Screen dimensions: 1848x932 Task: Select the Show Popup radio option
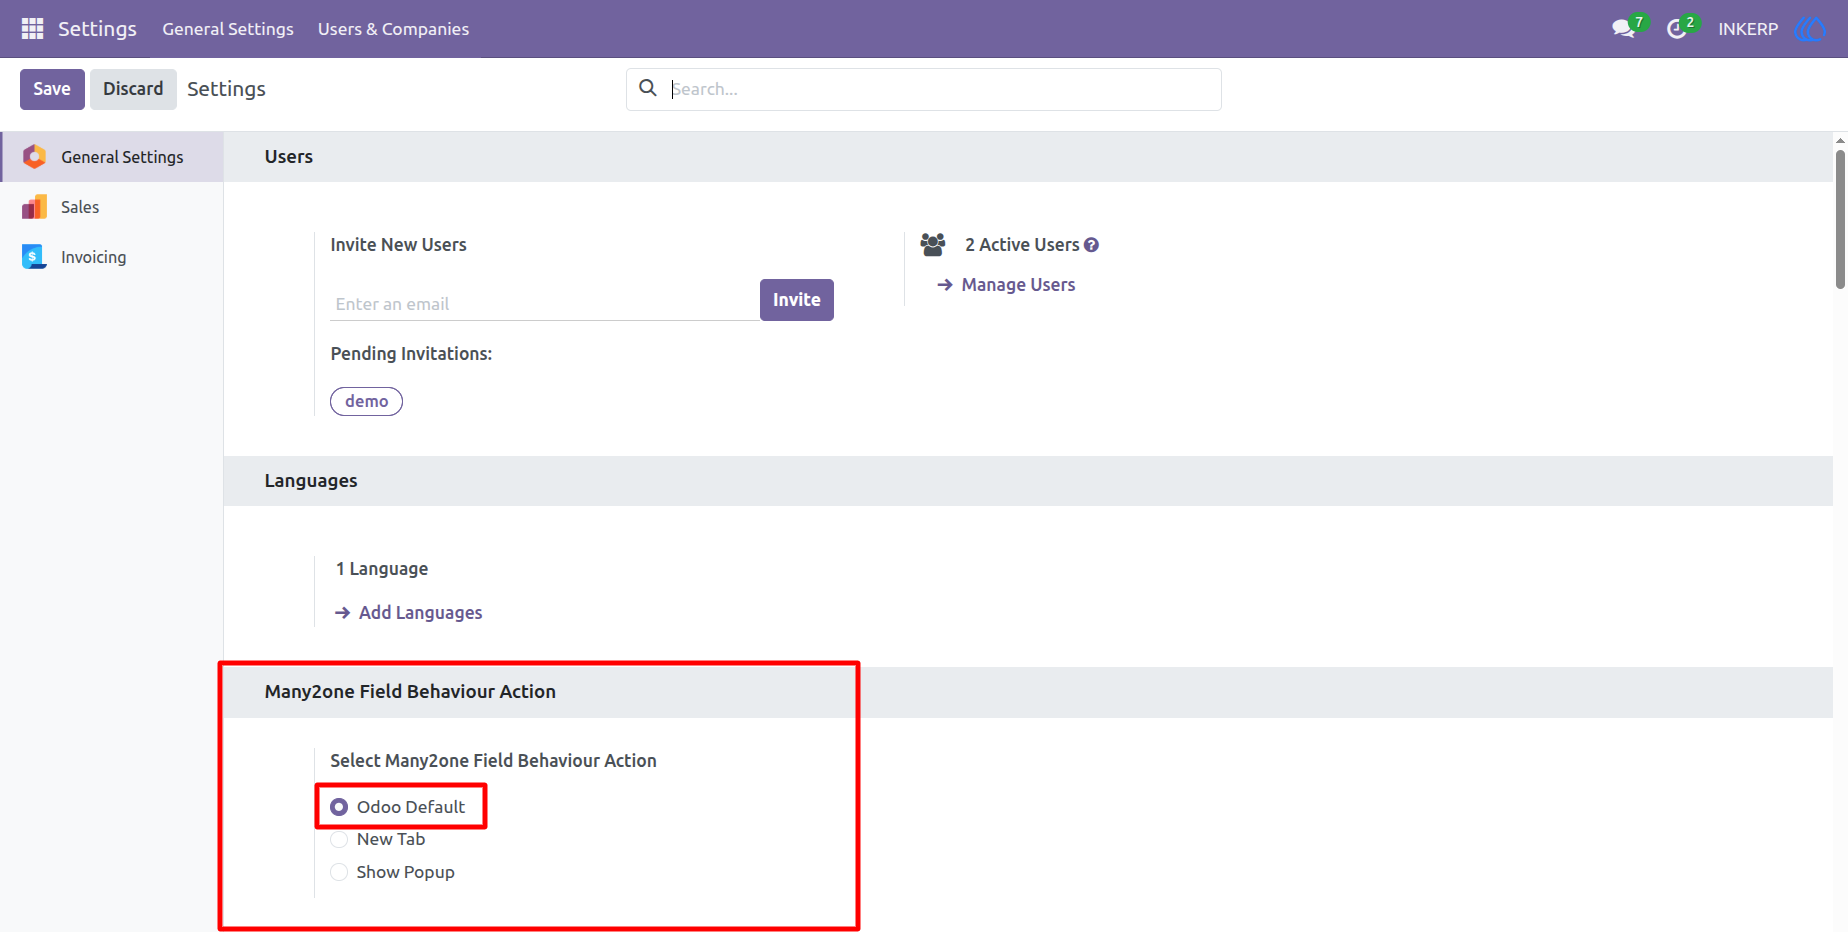click(339, 872)
